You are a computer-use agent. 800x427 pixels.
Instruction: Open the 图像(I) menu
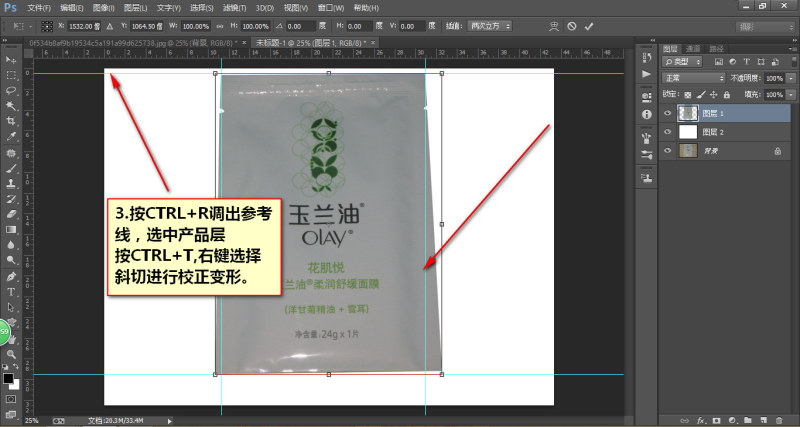(104, 8)
